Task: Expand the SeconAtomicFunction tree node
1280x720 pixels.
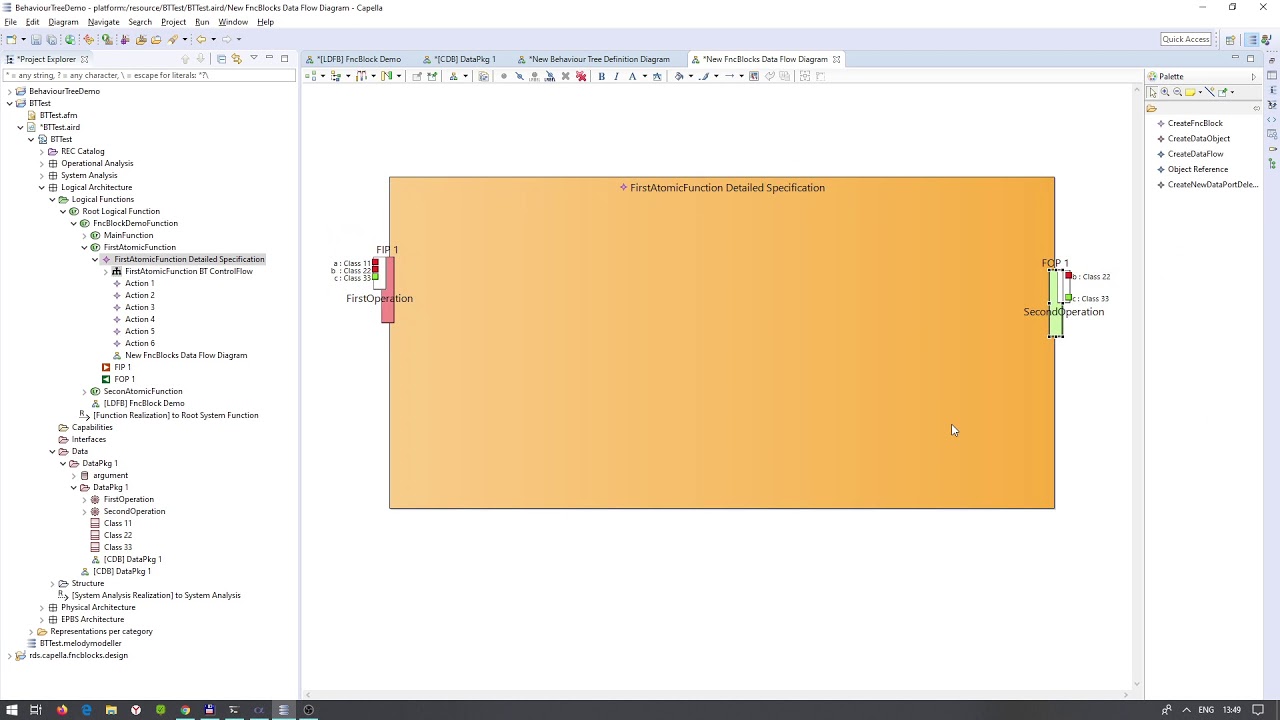Action: (85, 391)
